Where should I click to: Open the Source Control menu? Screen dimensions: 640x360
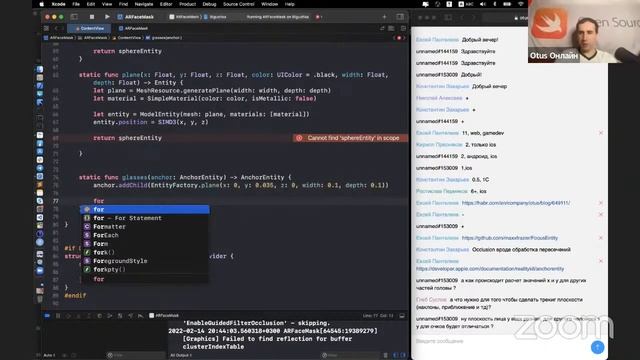[x=238, y=4]
